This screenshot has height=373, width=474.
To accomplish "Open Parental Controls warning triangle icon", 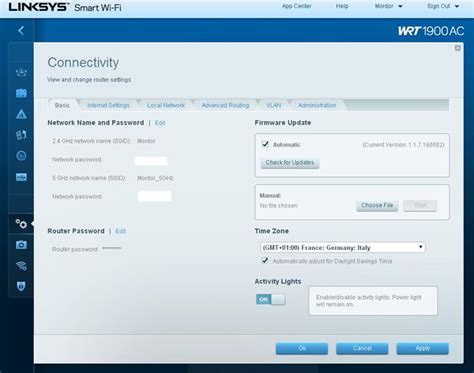I will (21, 114).
